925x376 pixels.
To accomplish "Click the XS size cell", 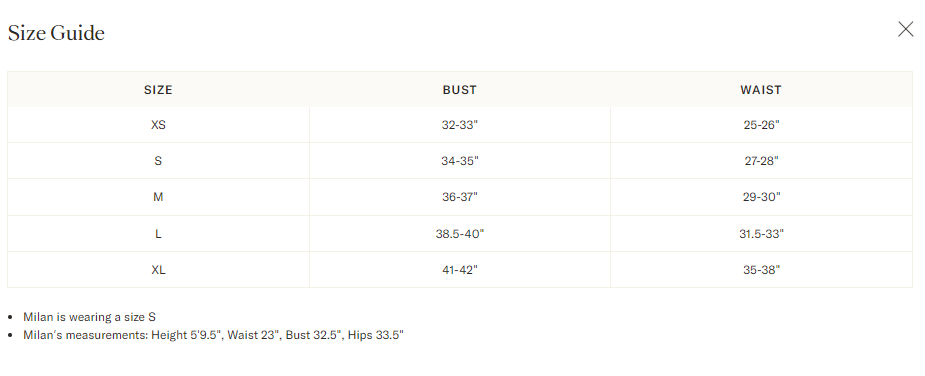I will click(x=158, y=125).
